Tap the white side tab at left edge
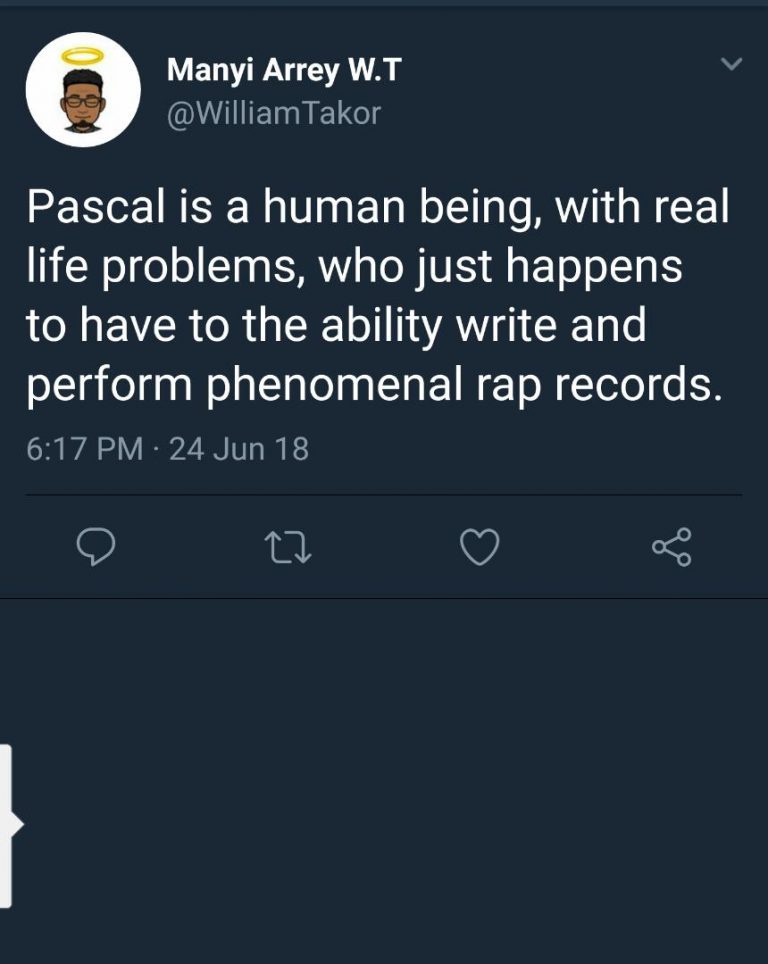Screen dimensions: 768x964 pos(7,825)
